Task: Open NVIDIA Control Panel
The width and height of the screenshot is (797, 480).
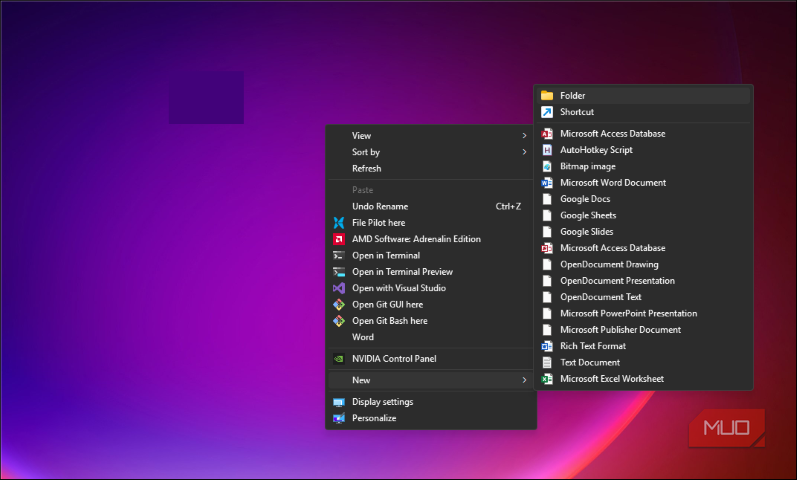Action: (431, 358)
